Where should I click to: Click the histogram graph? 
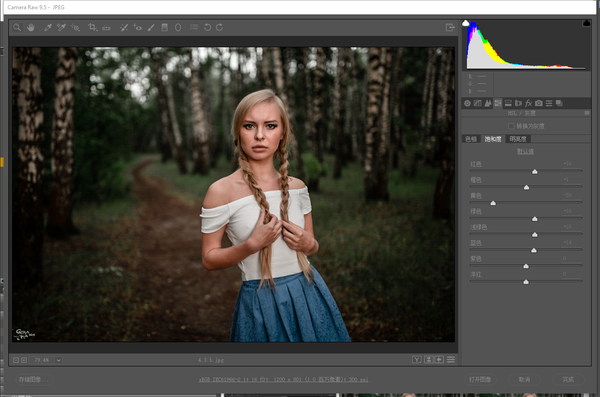(x=526, y=45)
